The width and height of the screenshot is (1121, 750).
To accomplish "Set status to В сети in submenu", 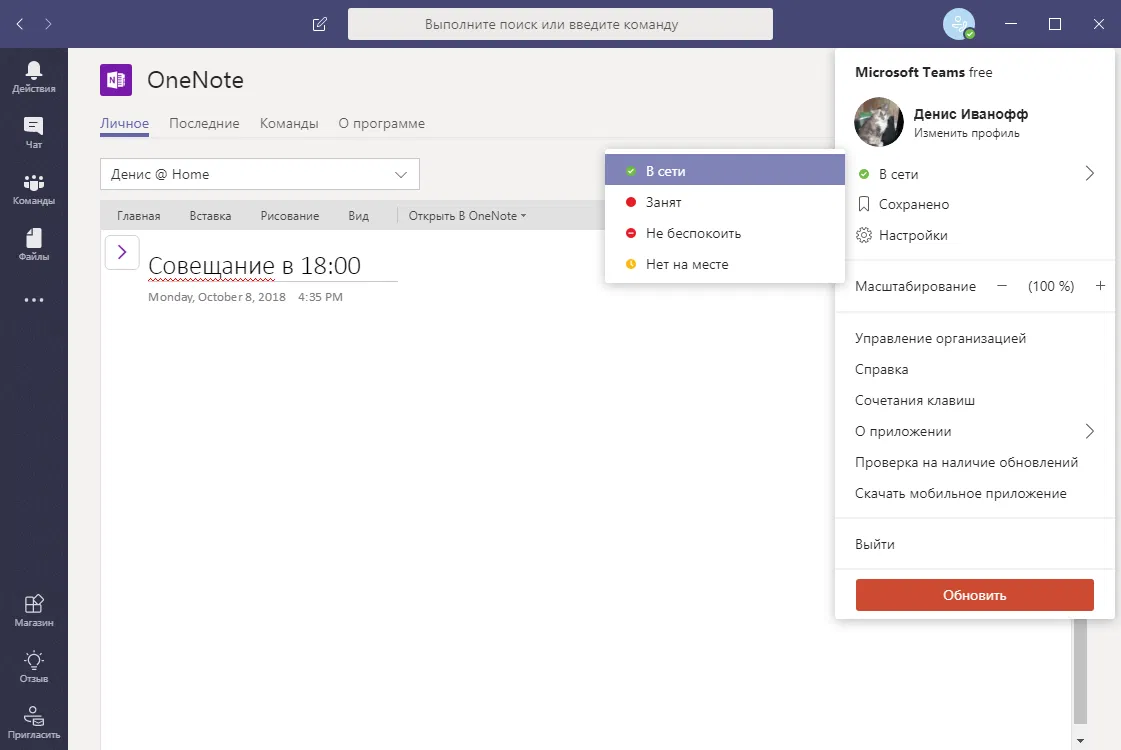I will [725, 171].
